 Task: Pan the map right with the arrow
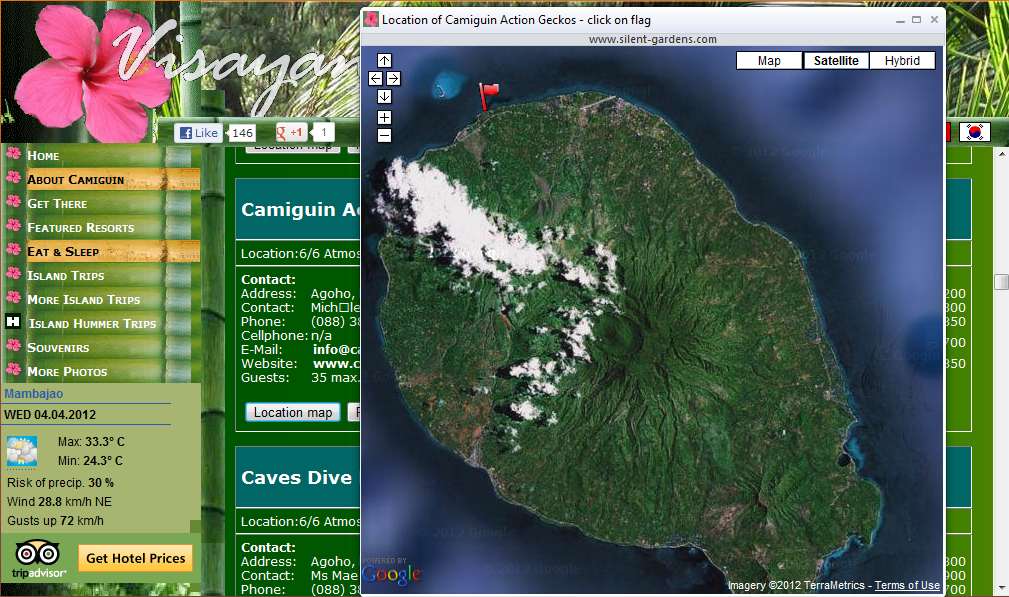394,78
